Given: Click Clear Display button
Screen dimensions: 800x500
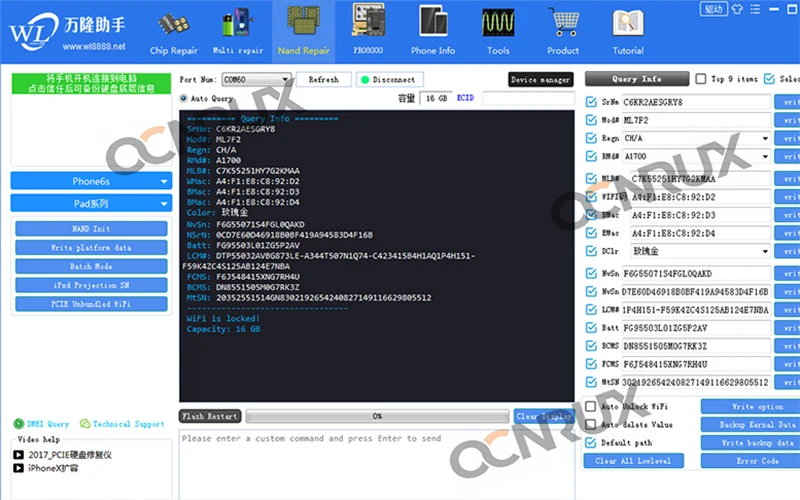Looking at the screenshot, I should [x=544, y=416].
